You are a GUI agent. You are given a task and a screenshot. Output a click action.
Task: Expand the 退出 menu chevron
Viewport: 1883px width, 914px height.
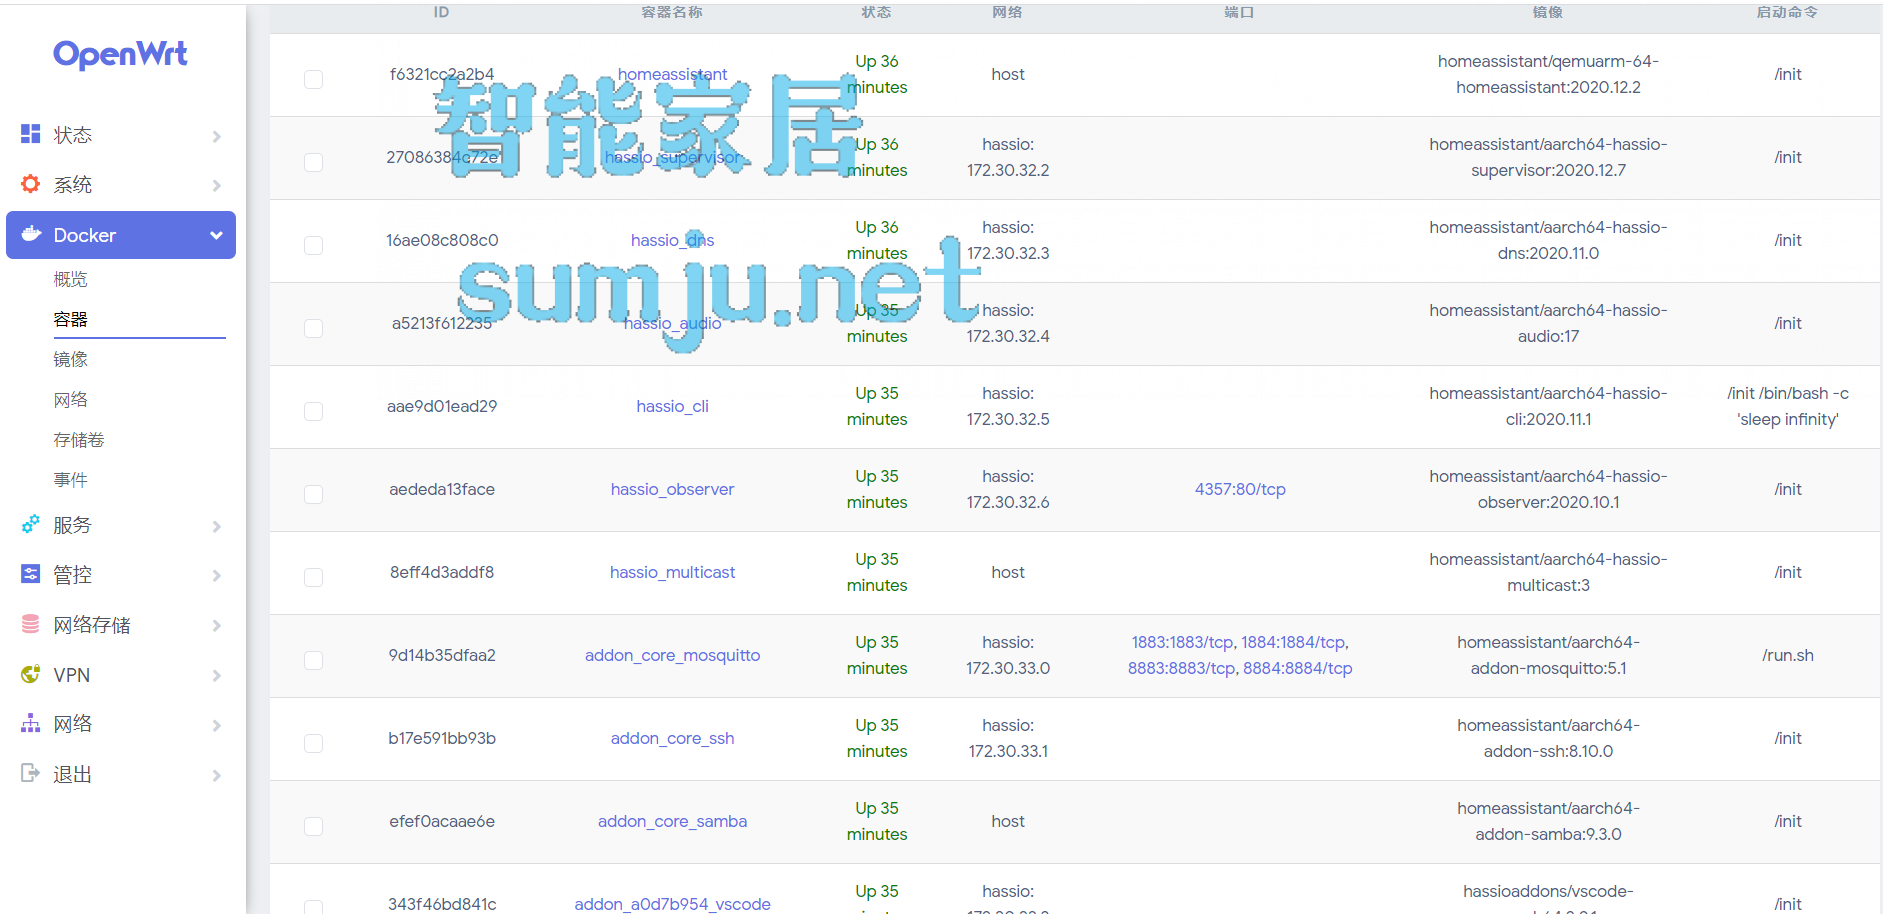click(216, 775)
